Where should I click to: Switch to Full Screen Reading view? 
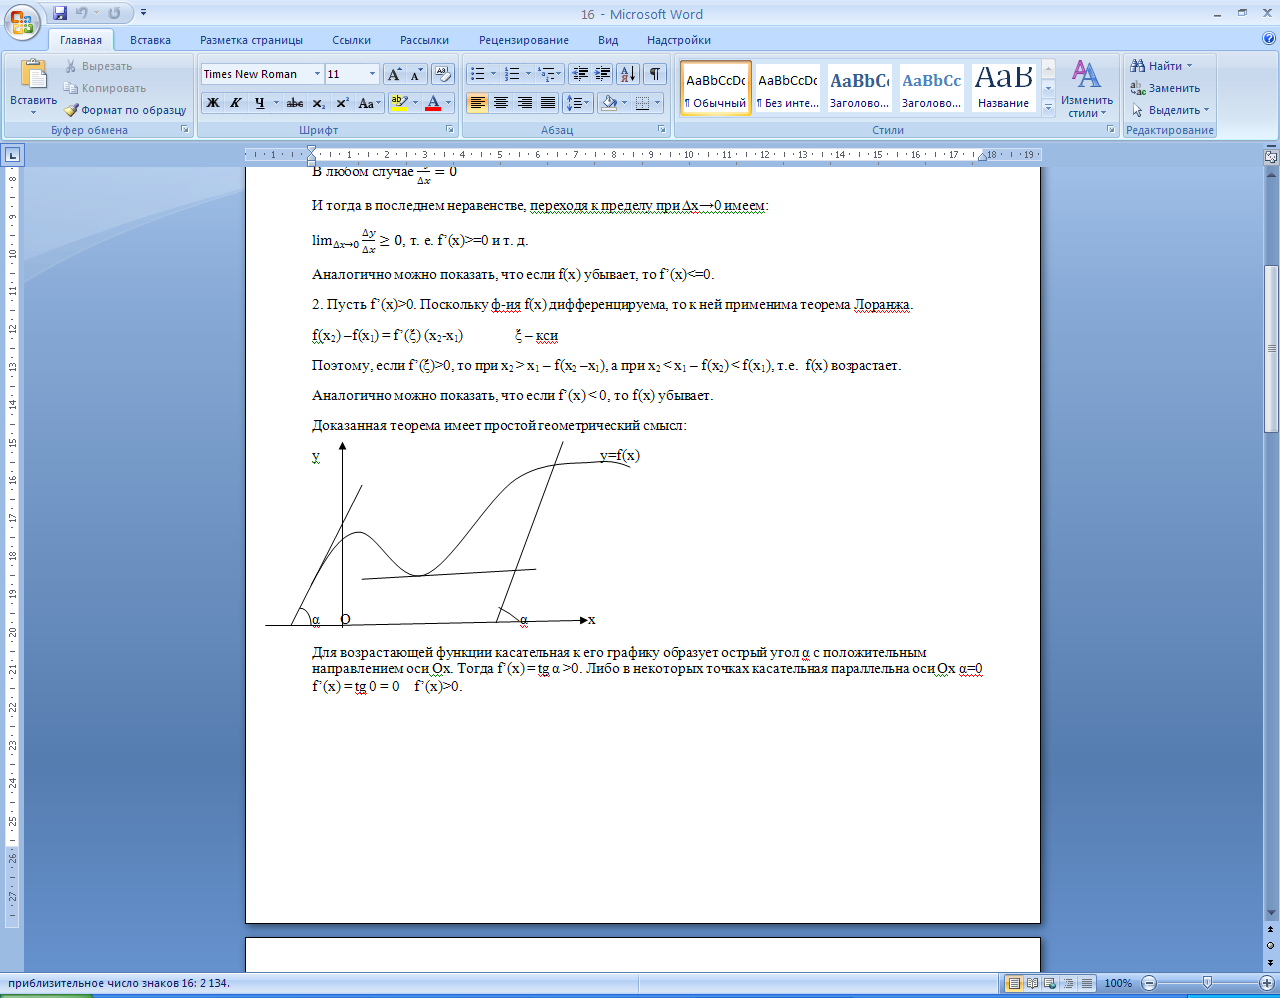coord(1032,983)
